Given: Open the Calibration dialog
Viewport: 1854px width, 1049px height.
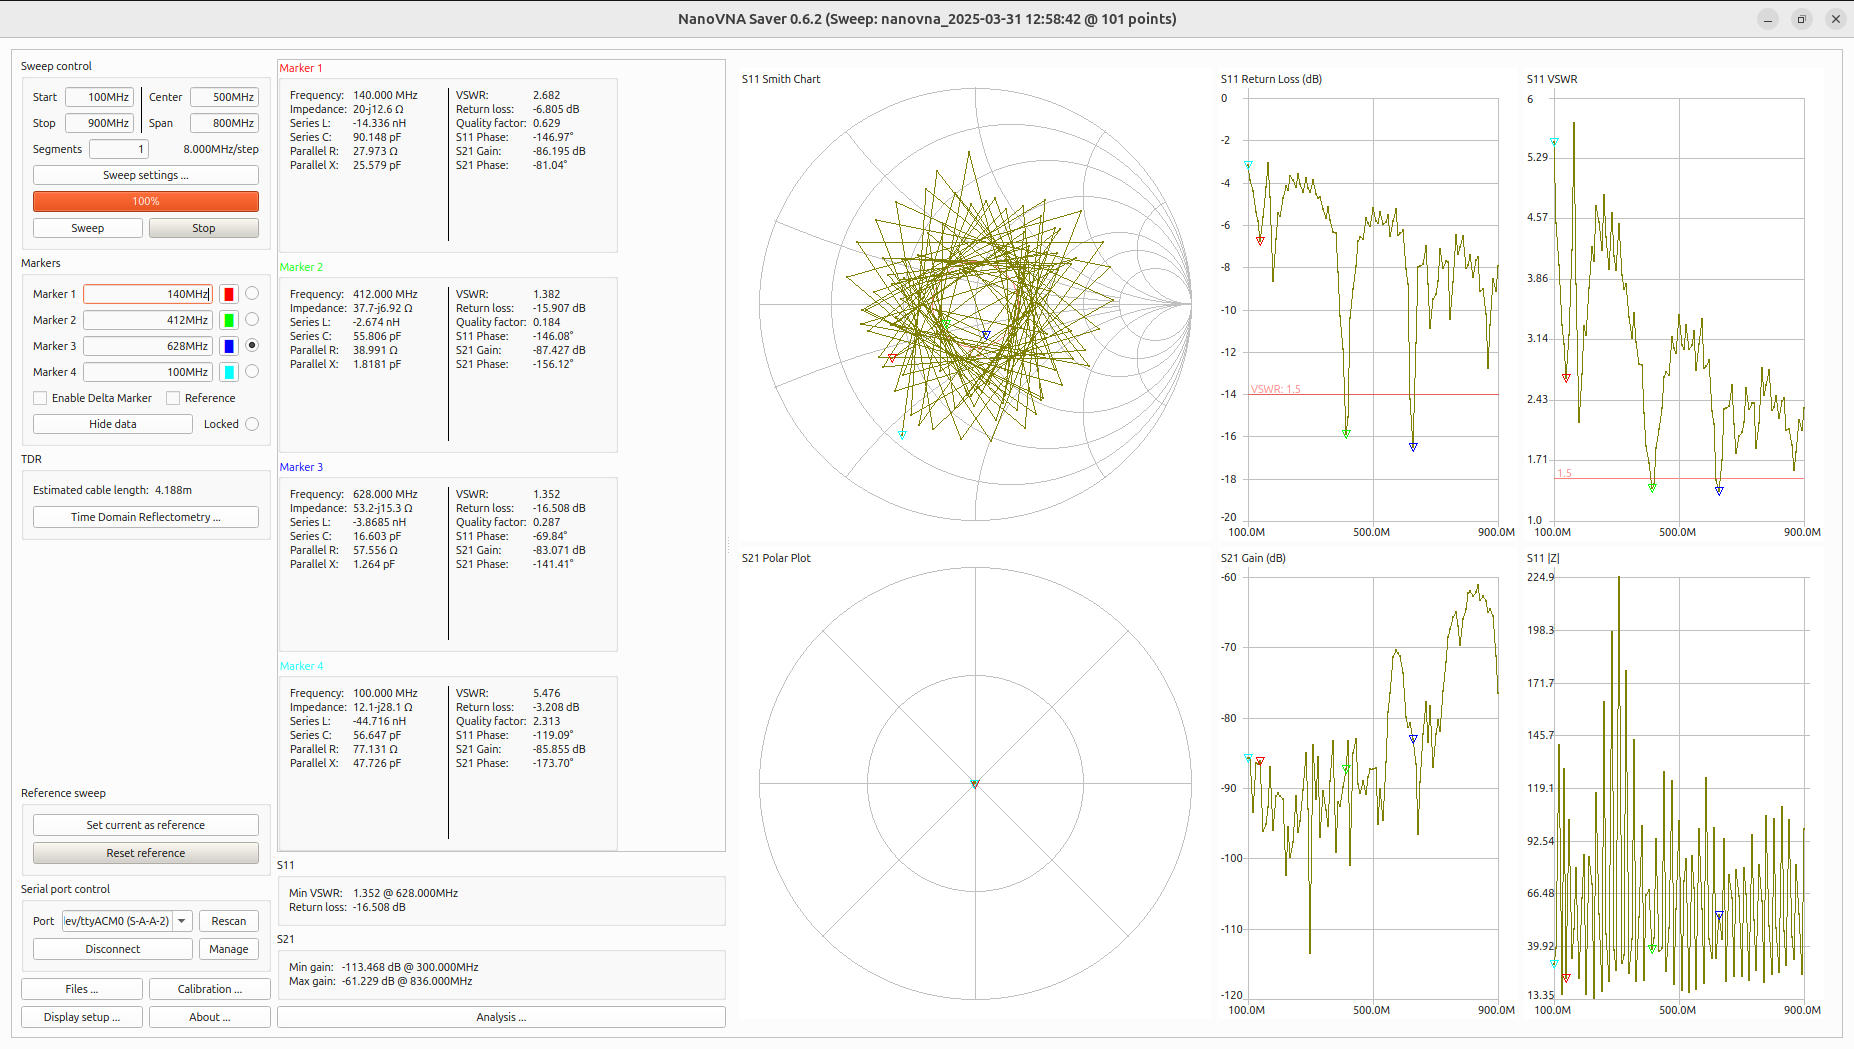Looking at the screenshot, I should click(210, 989).
